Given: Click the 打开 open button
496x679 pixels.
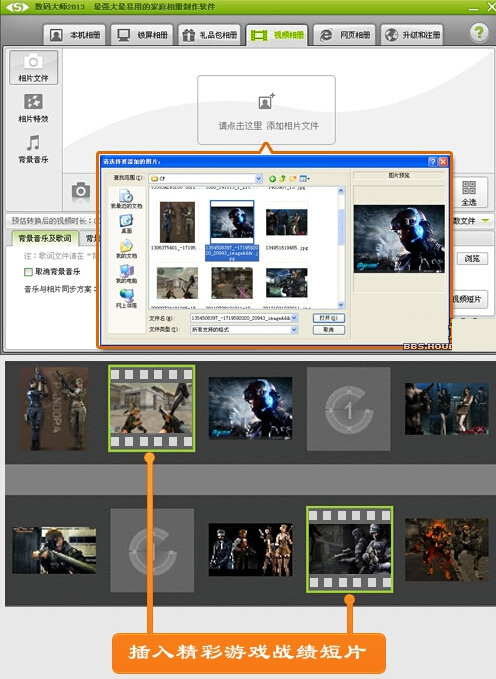Looking at the screenshot, I should click(328, 318).
